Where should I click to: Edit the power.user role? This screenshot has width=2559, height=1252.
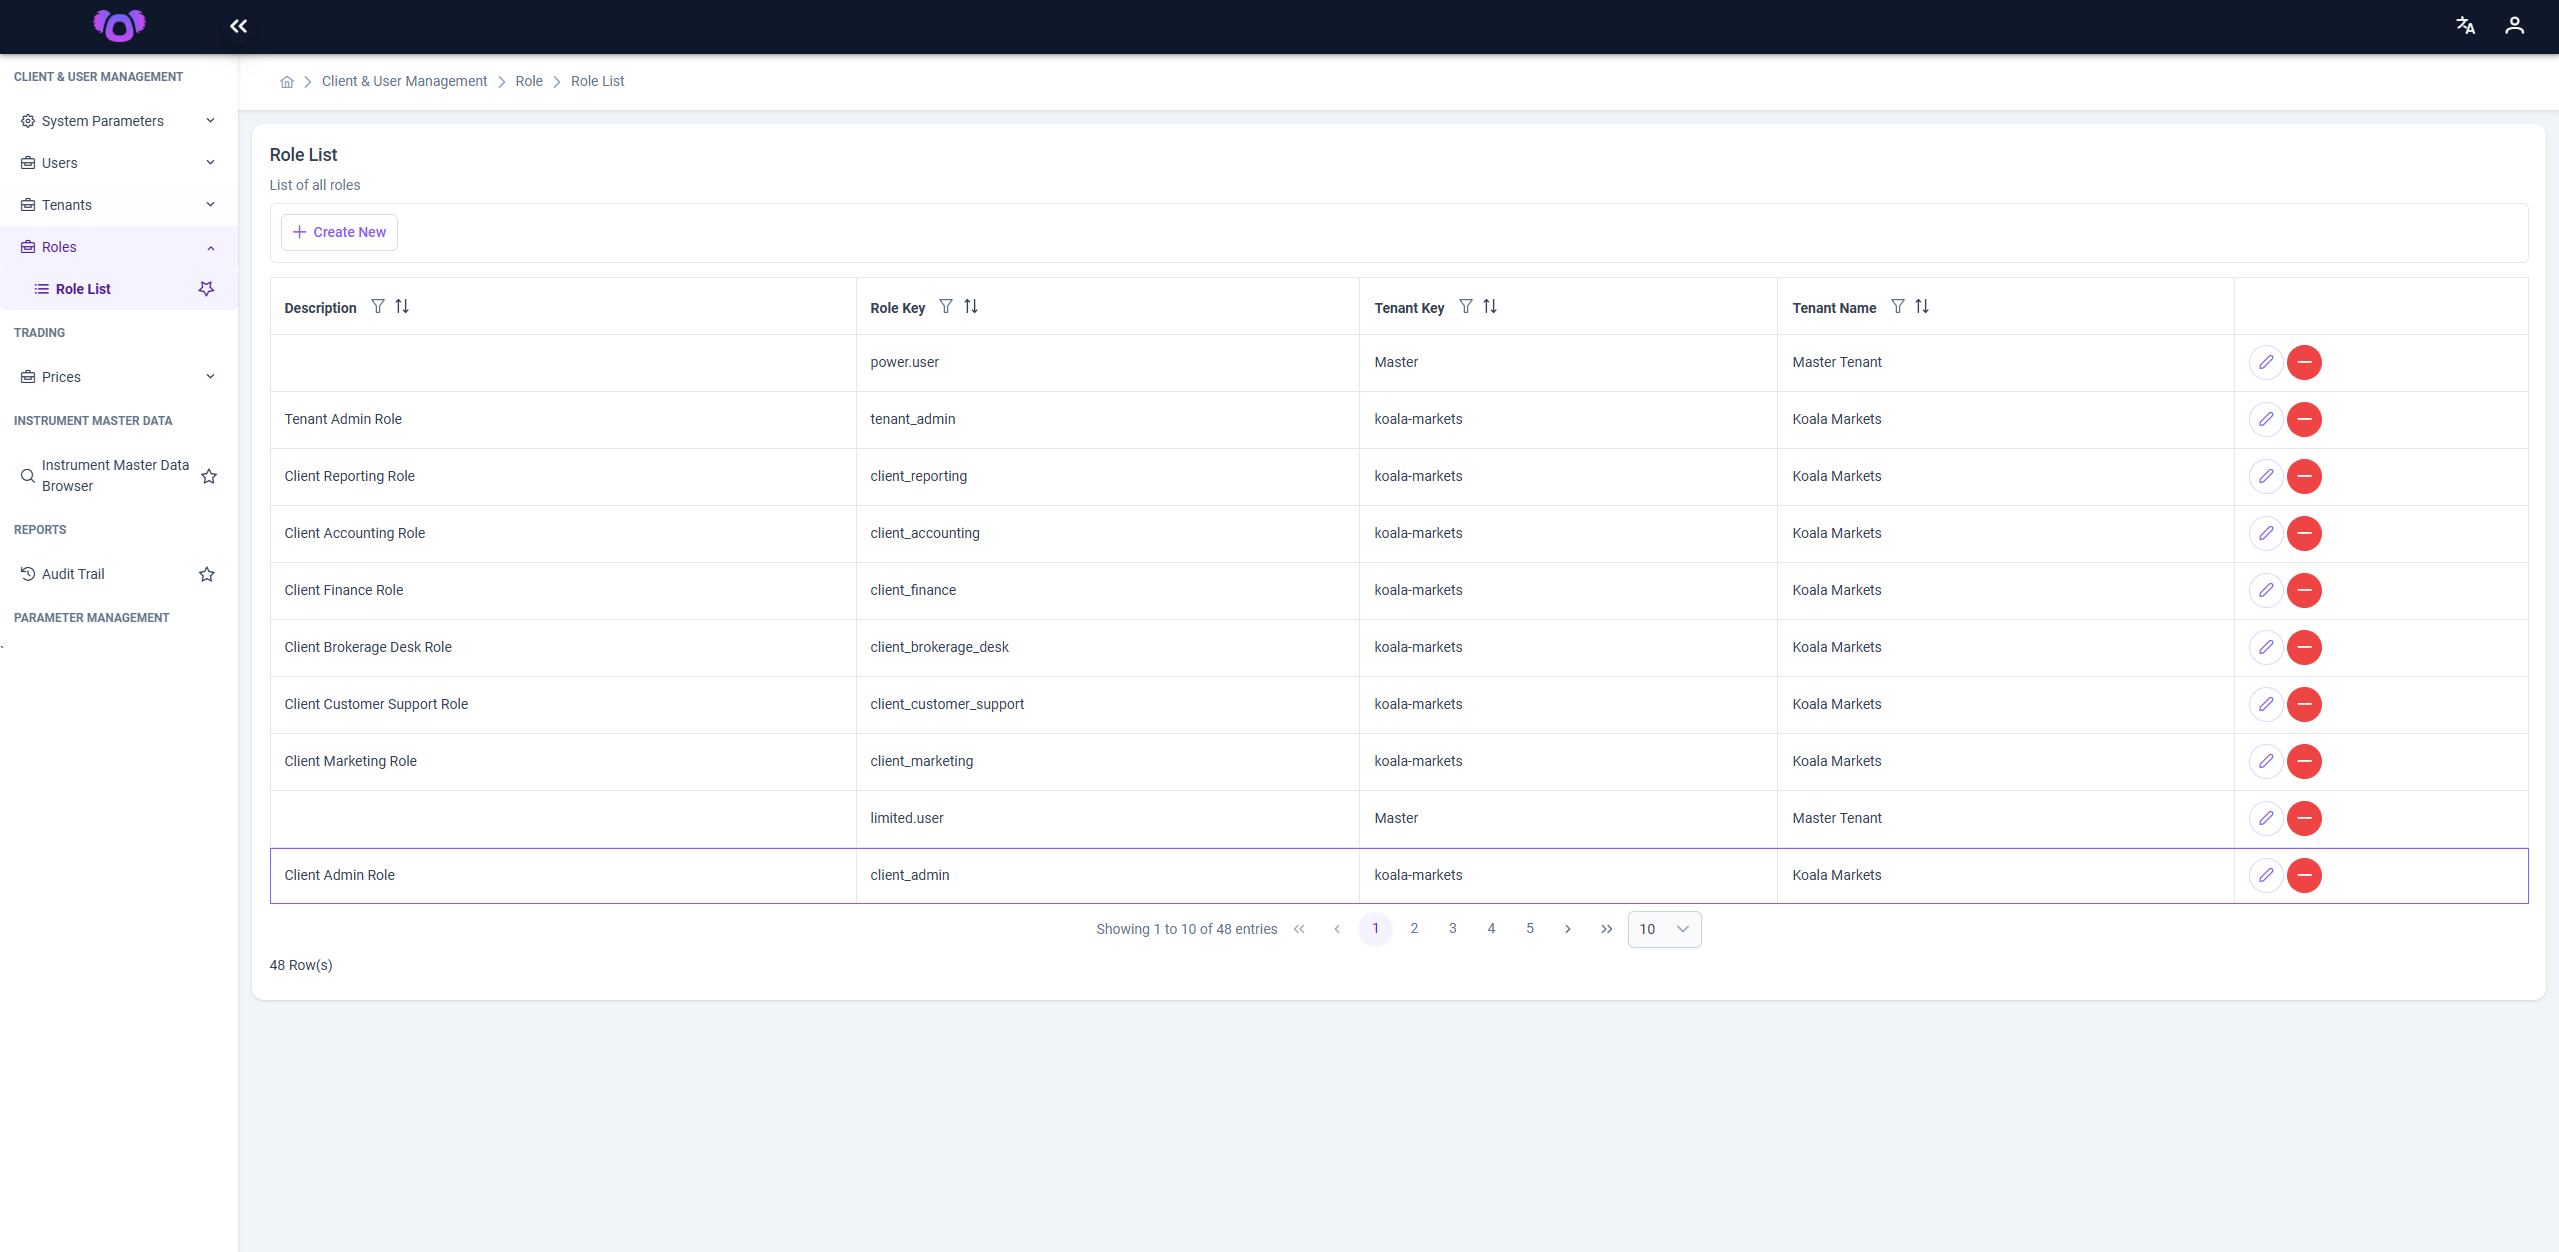(x=2266, y=362)
